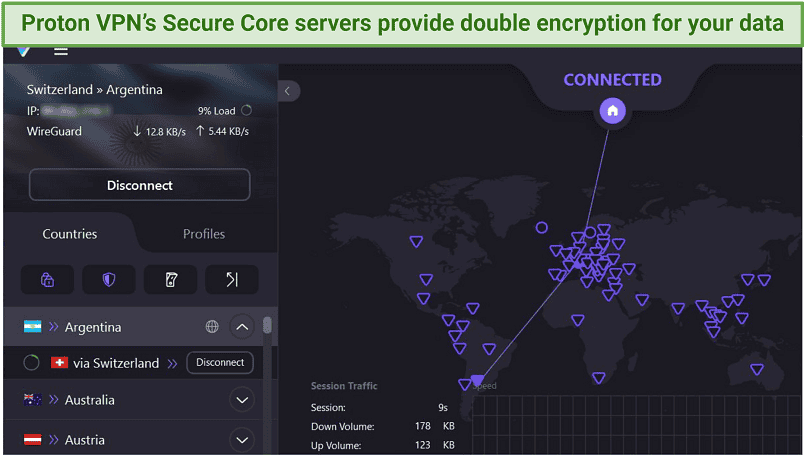Click the Iceland circle marker on map
Screen dimensions: 806x457
coord(541,227)
